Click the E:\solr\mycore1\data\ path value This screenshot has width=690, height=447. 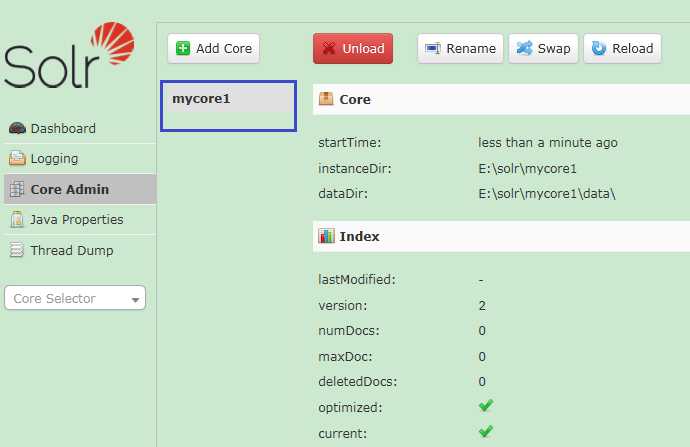[547, 194]
